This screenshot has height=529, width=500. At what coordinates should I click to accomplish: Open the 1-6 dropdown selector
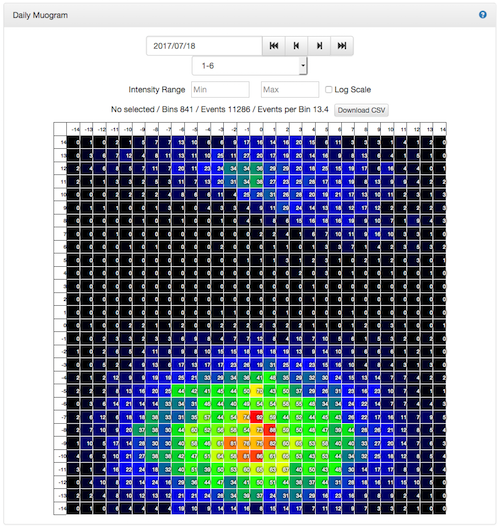coord(249,66)
